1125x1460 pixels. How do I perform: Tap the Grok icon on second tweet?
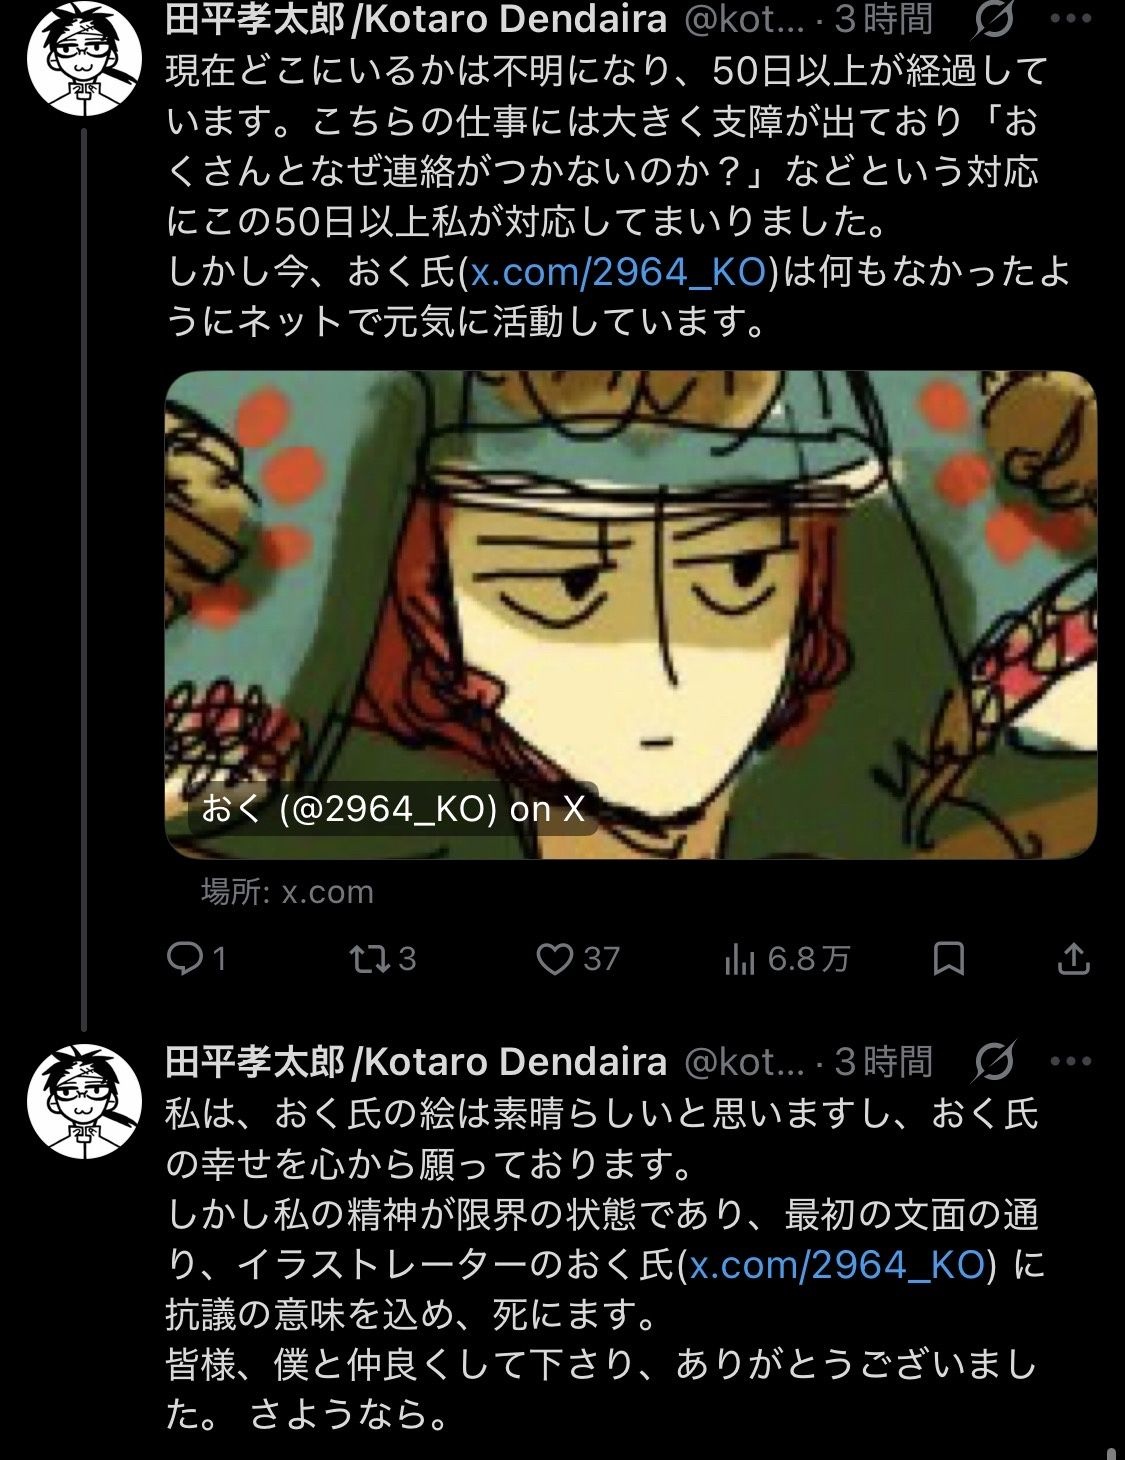coord(993,1061)
